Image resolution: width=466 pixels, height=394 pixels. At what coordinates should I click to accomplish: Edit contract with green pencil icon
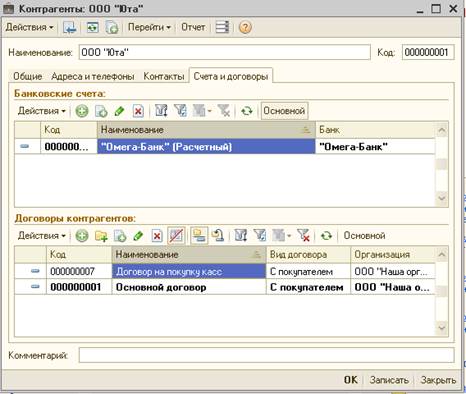point(138,236)
